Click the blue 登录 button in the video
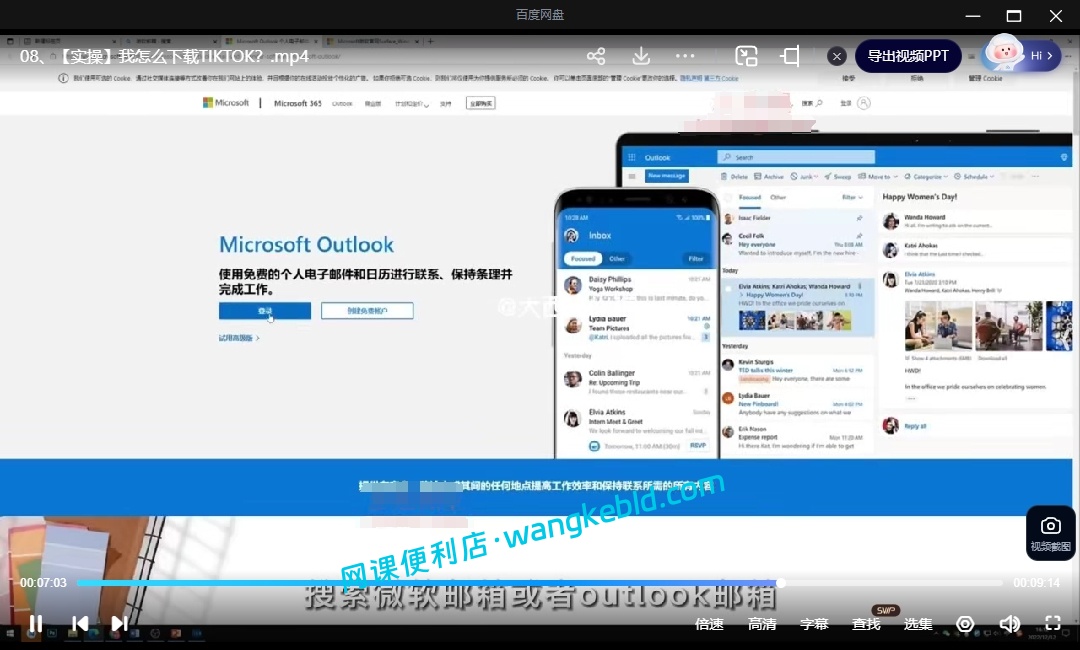1080x650 pixels. [x=264, y=311]
